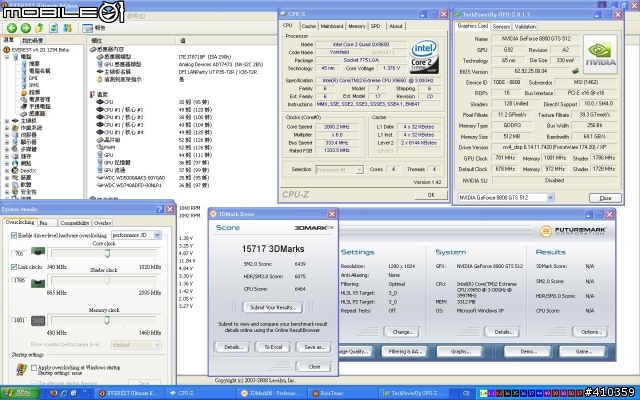Switch to TechPowerUp GPU-Z taskbar button

(414, 393)
